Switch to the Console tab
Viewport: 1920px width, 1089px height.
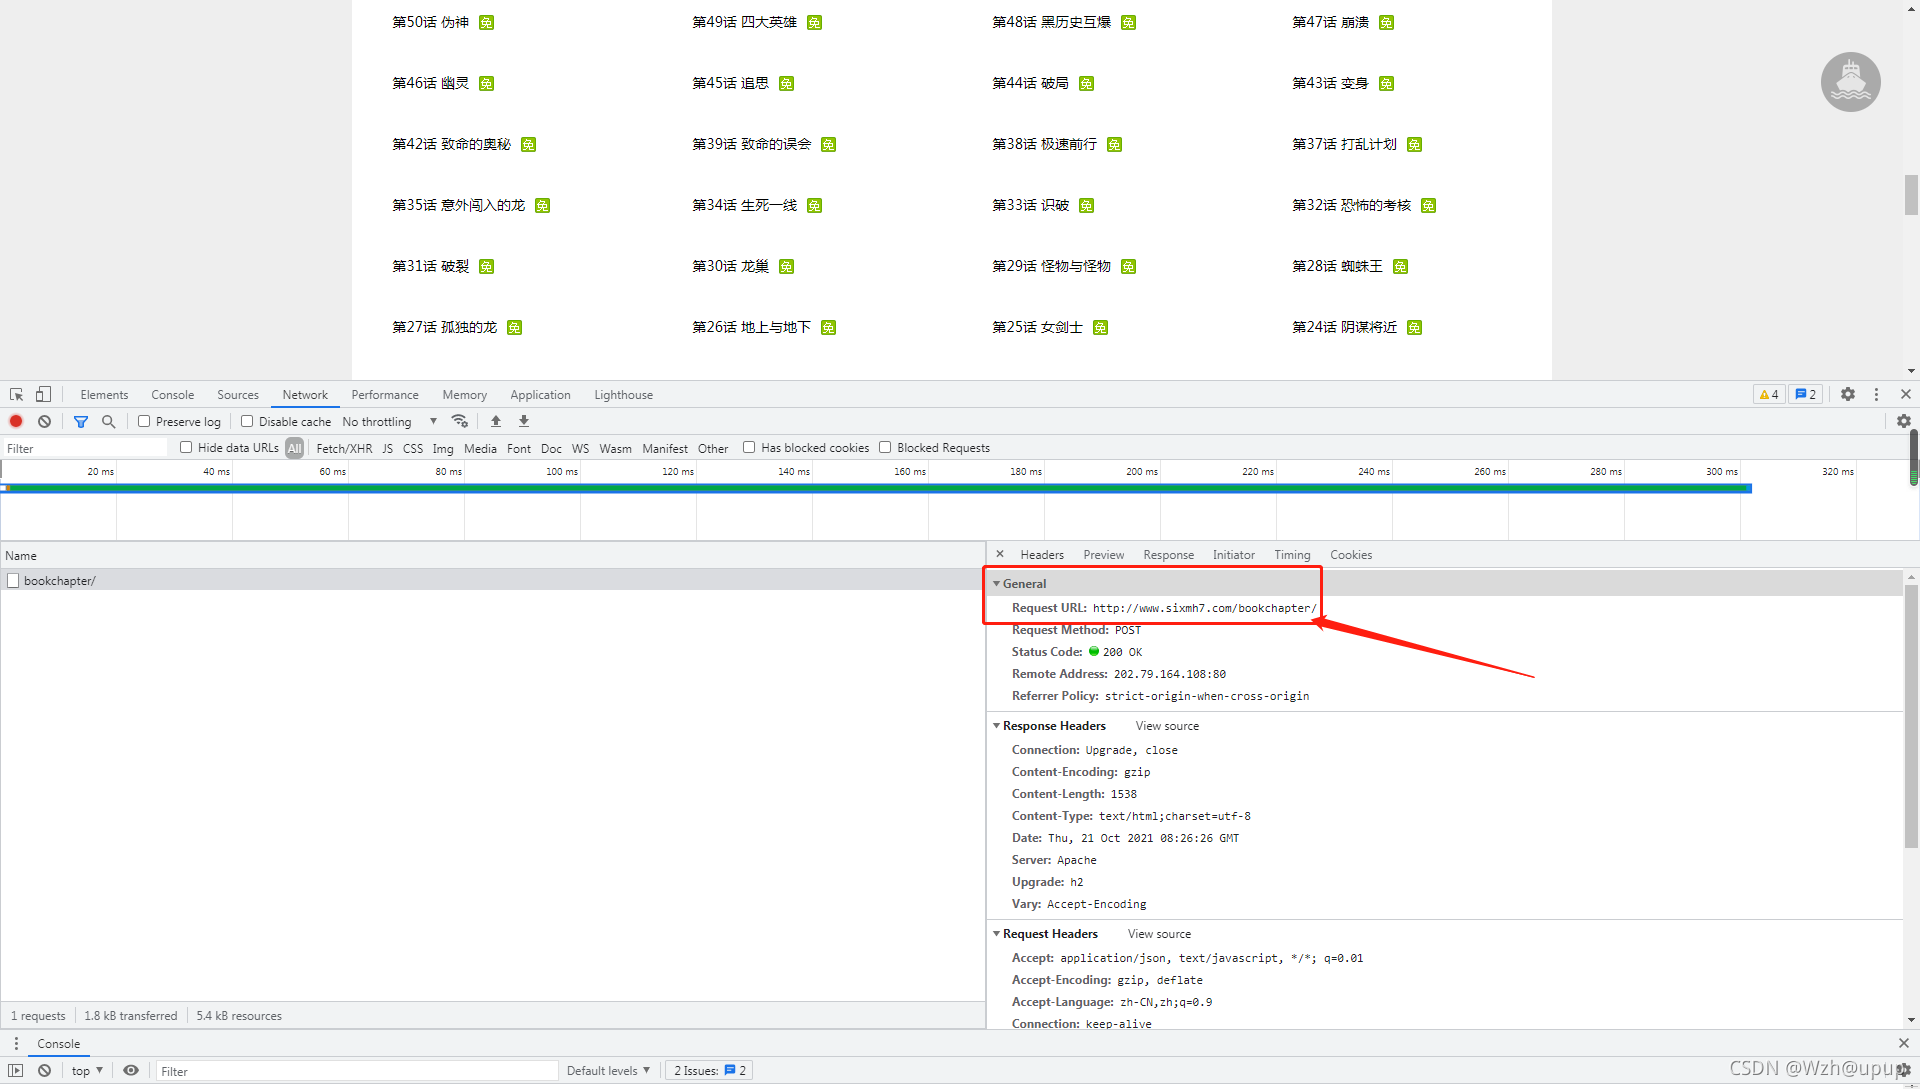pyautogui.click(x=172, y=394)
